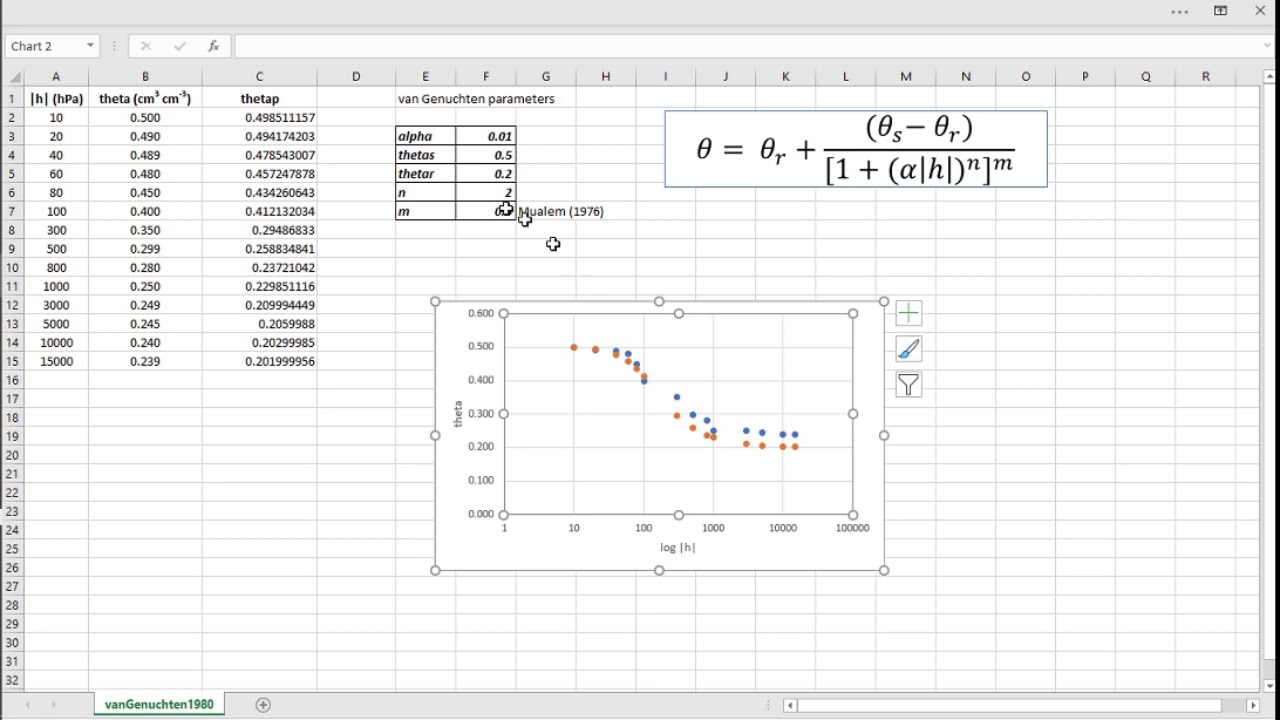Click the vertical scrollbar up arrow
This screenshot has height=720, width=1280.
coord(1270,76)
